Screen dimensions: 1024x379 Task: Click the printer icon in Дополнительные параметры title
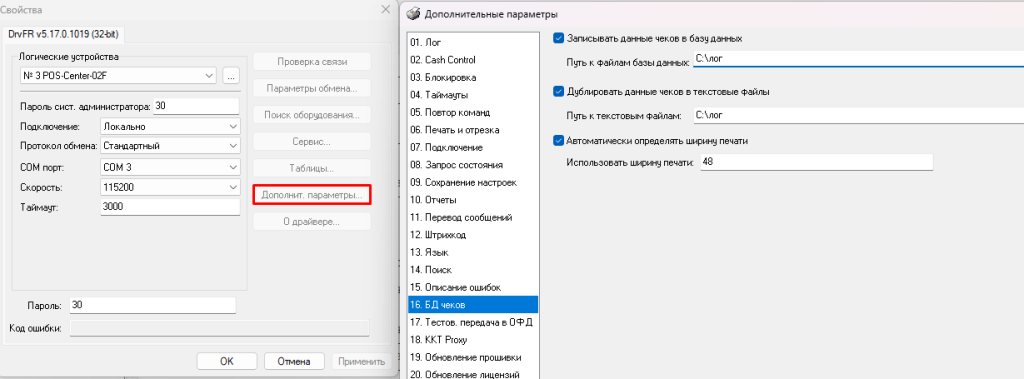coord(413,13)
